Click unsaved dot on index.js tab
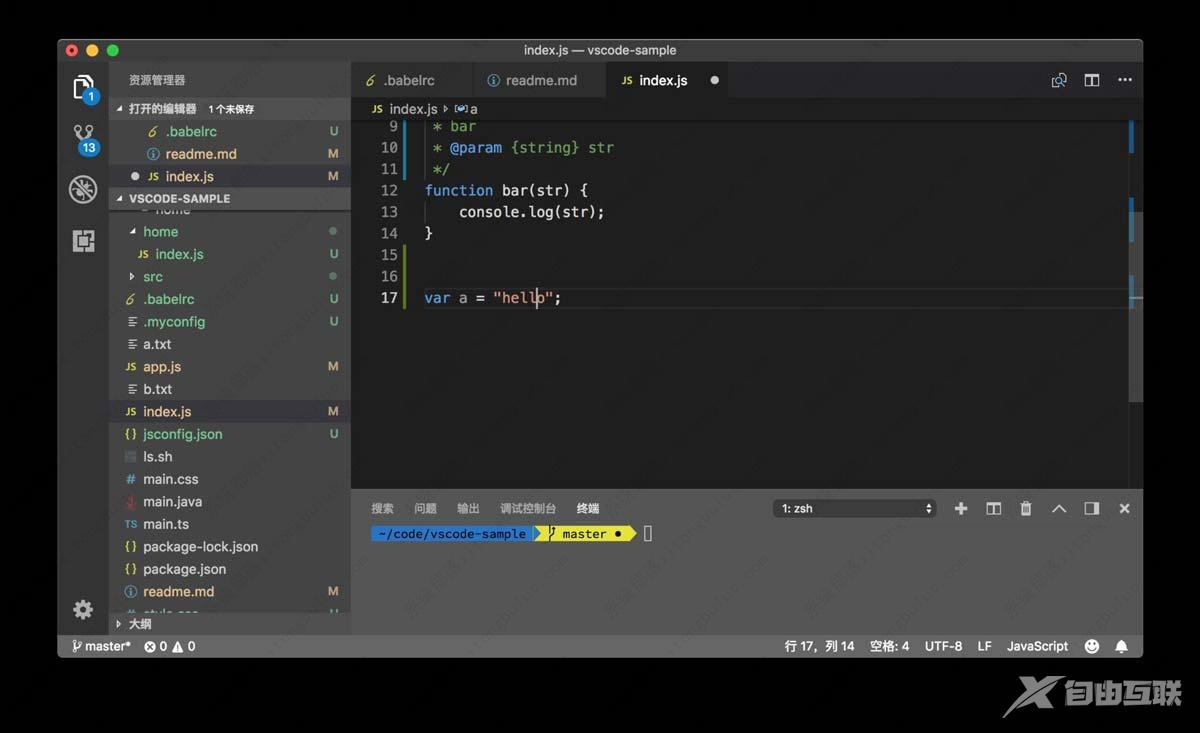The height and width of the screenshot is (733, 1200). [x=714, y=80]
